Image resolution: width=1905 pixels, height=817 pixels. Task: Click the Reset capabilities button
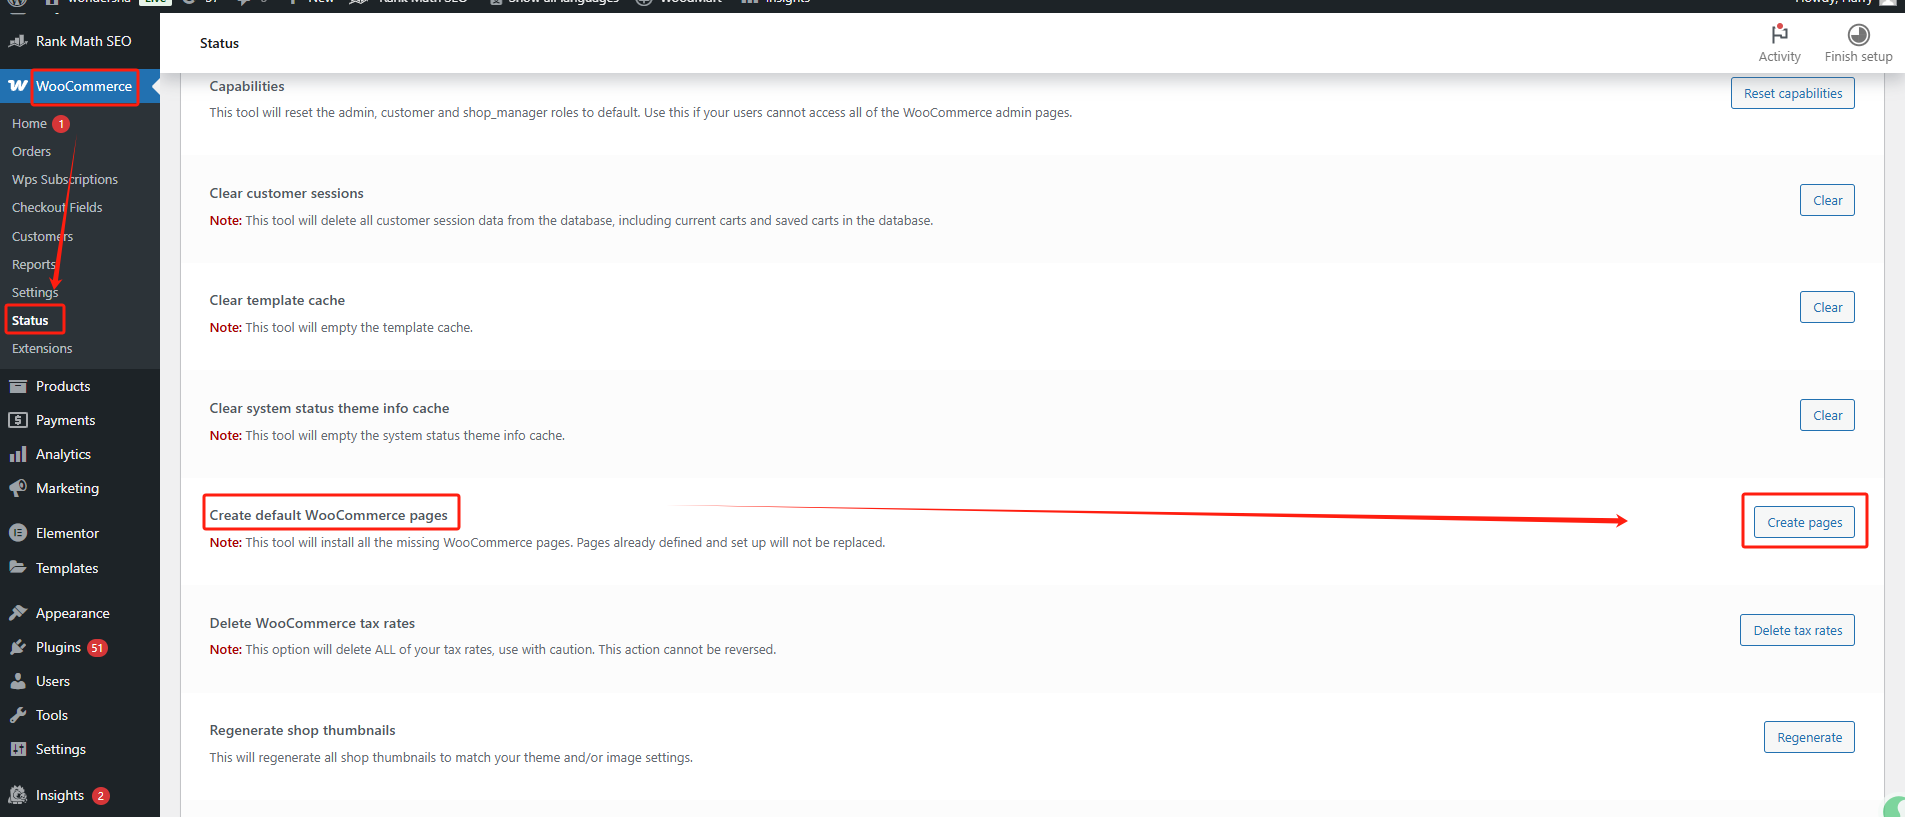(1793, 93)
